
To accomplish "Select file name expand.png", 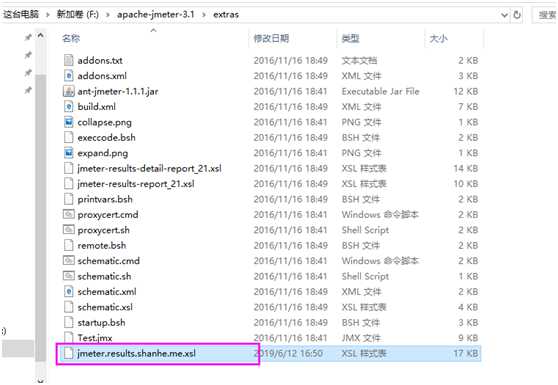I will click(103, 153).
